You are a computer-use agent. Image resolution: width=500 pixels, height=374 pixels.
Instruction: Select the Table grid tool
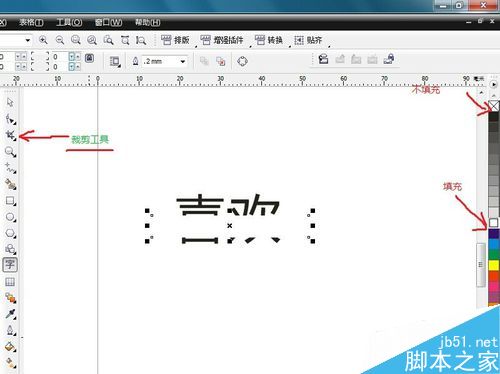(10, 282)
